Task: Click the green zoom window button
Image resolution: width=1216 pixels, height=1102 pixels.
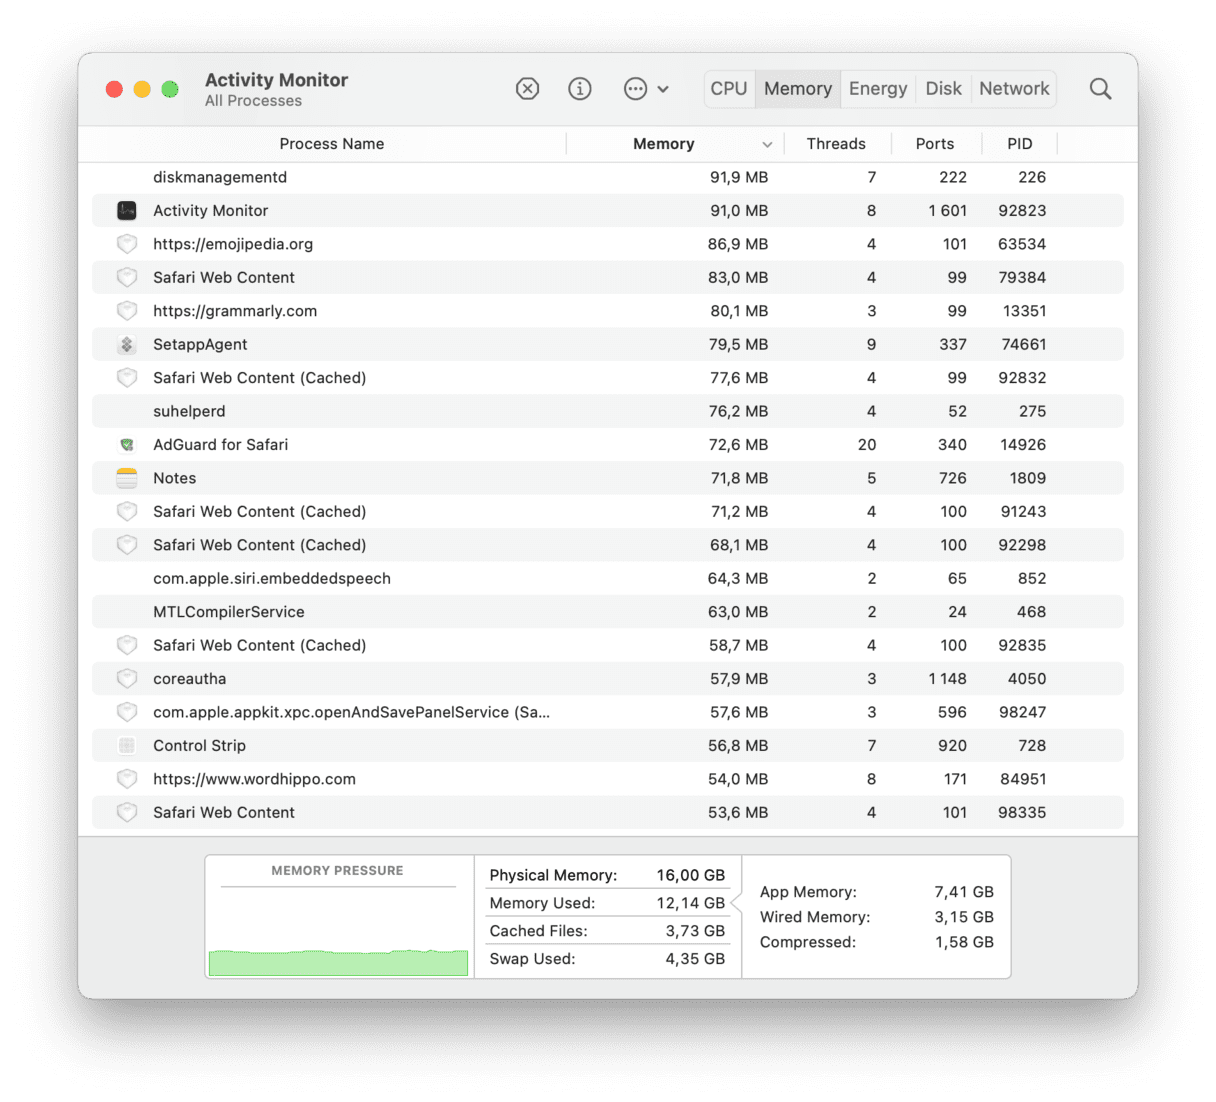Action: point(170,89)
